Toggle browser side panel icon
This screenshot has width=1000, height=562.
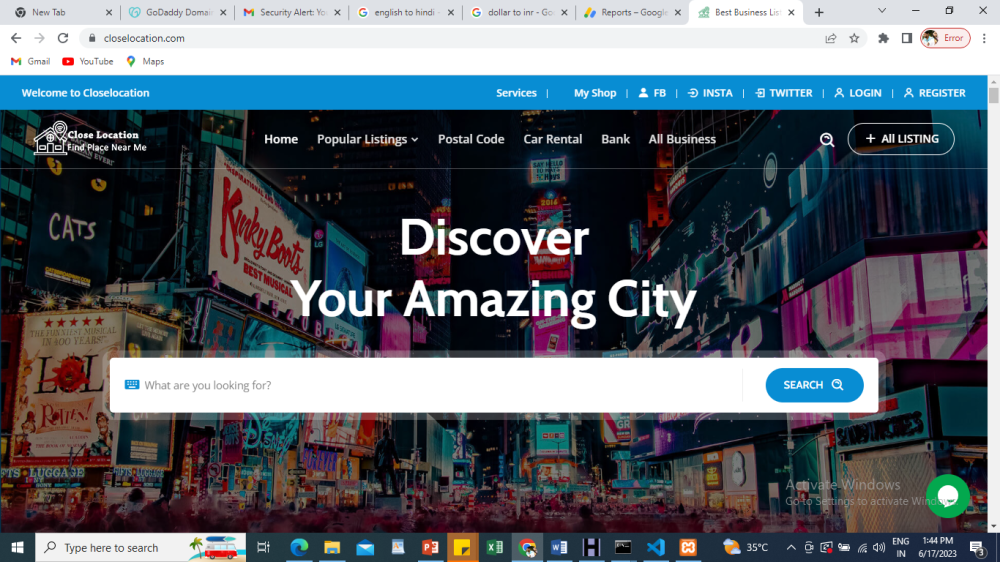point(906,38)
